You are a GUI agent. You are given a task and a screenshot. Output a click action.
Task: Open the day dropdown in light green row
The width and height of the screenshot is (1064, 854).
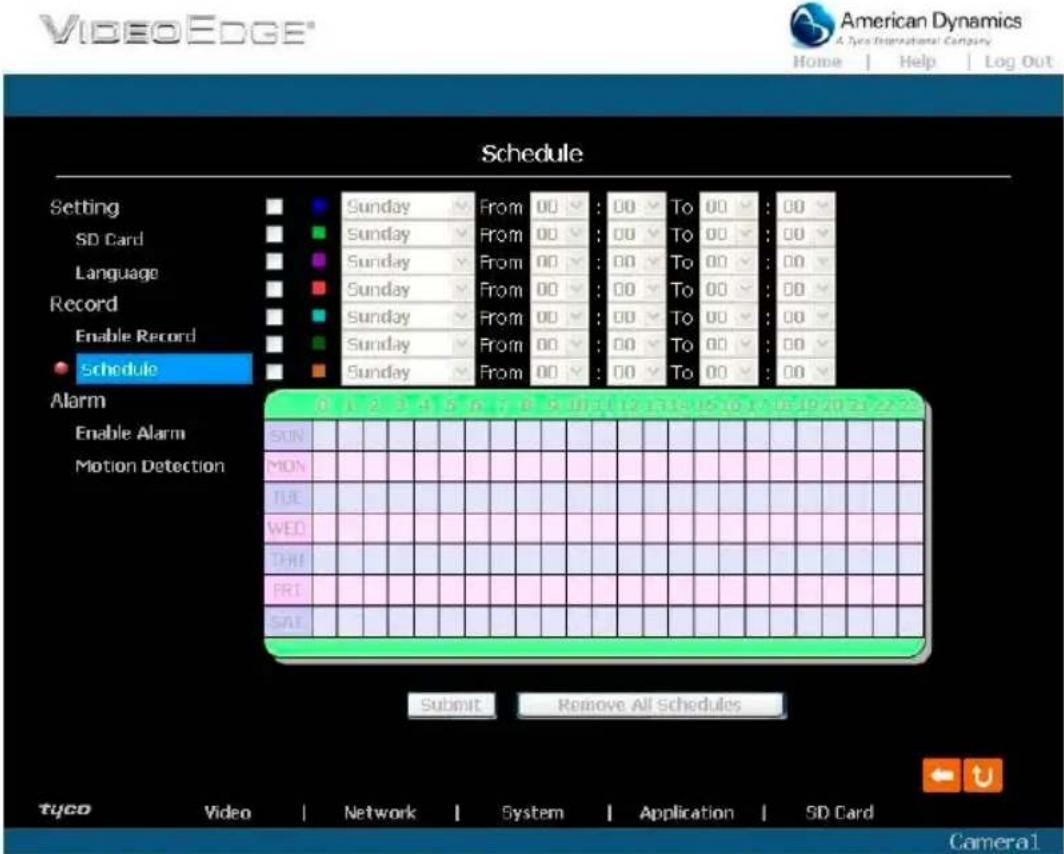point(407,234)
